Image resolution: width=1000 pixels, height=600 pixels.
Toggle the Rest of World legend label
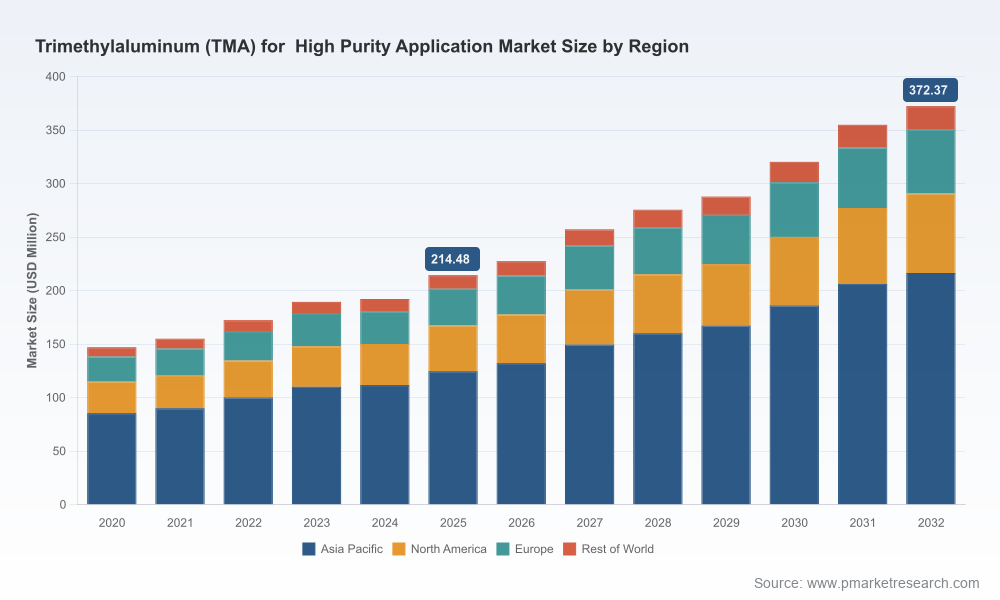tap(617, 549)
